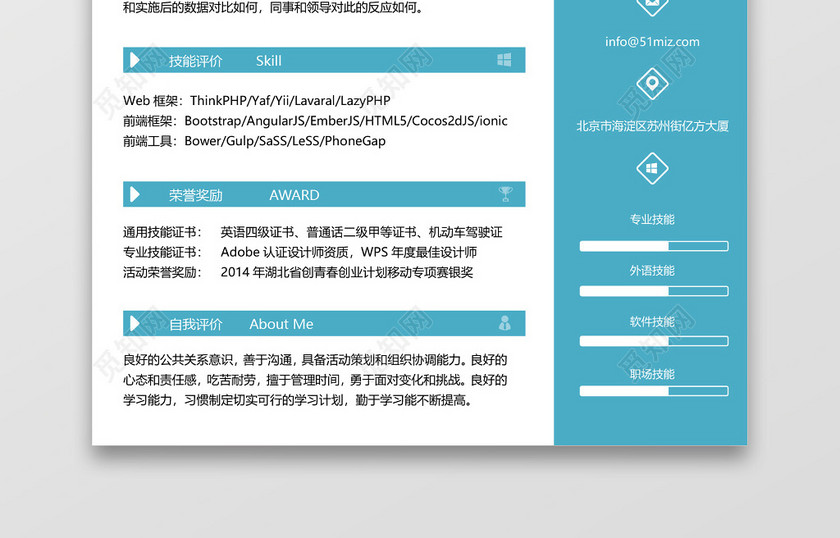Click the 荣誉奖励 heading text

pos(196,195)
